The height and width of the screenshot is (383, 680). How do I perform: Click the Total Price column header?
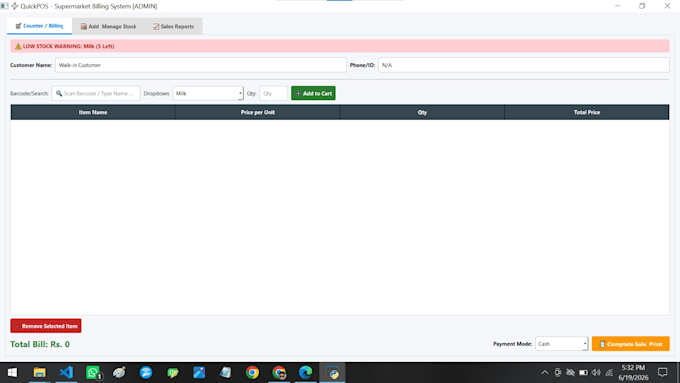(587, 112)
